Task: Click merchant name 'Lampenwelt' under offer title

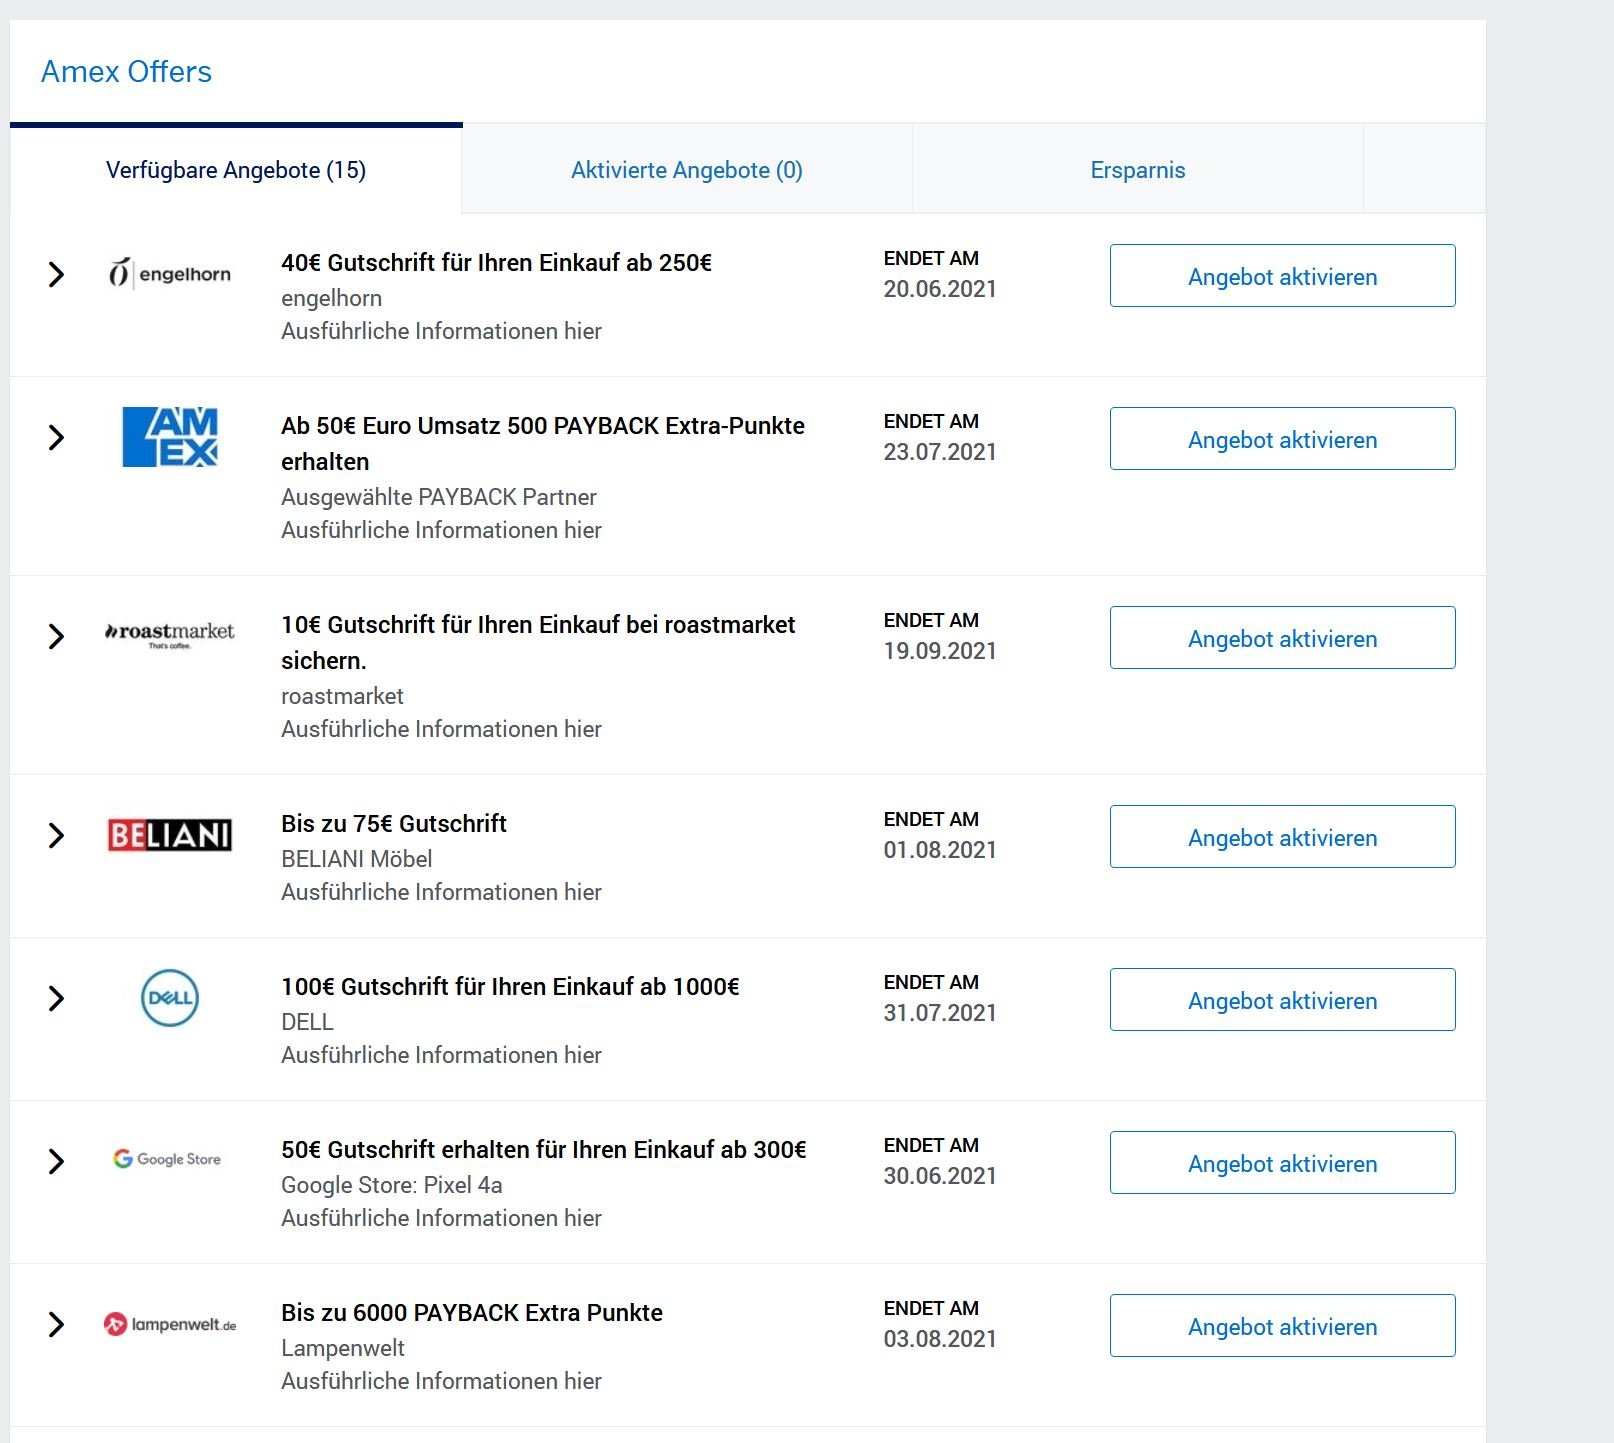Action: [343, 1348]
